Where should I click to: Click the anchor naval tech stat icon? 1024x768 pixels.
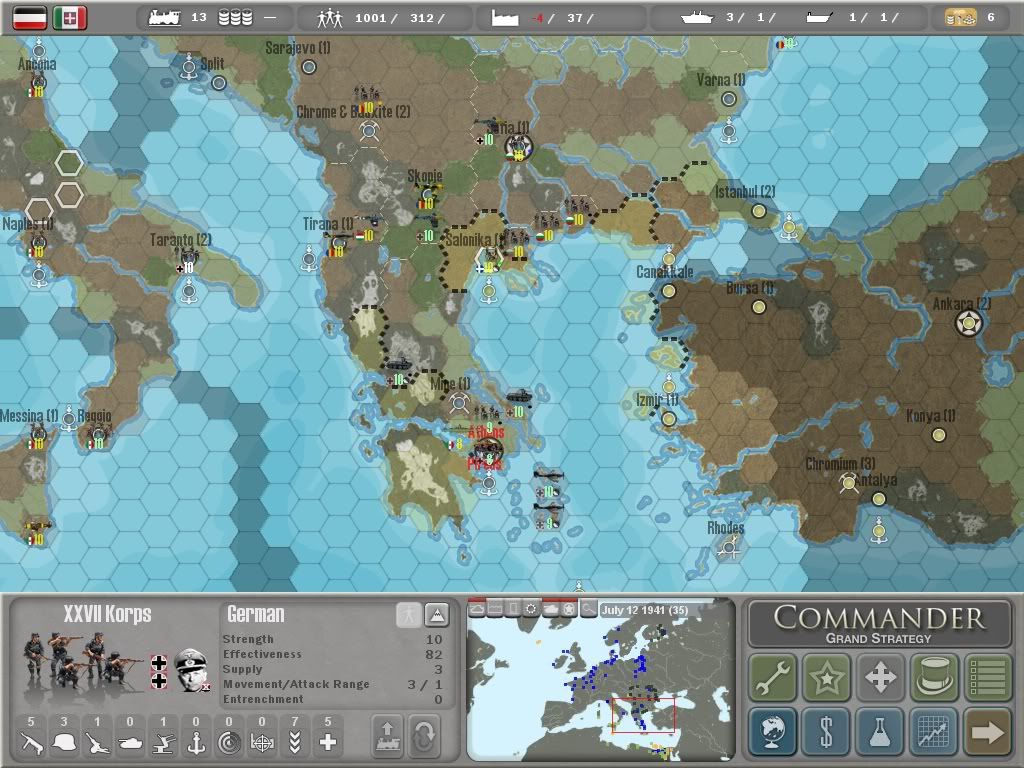coord(196,743)
